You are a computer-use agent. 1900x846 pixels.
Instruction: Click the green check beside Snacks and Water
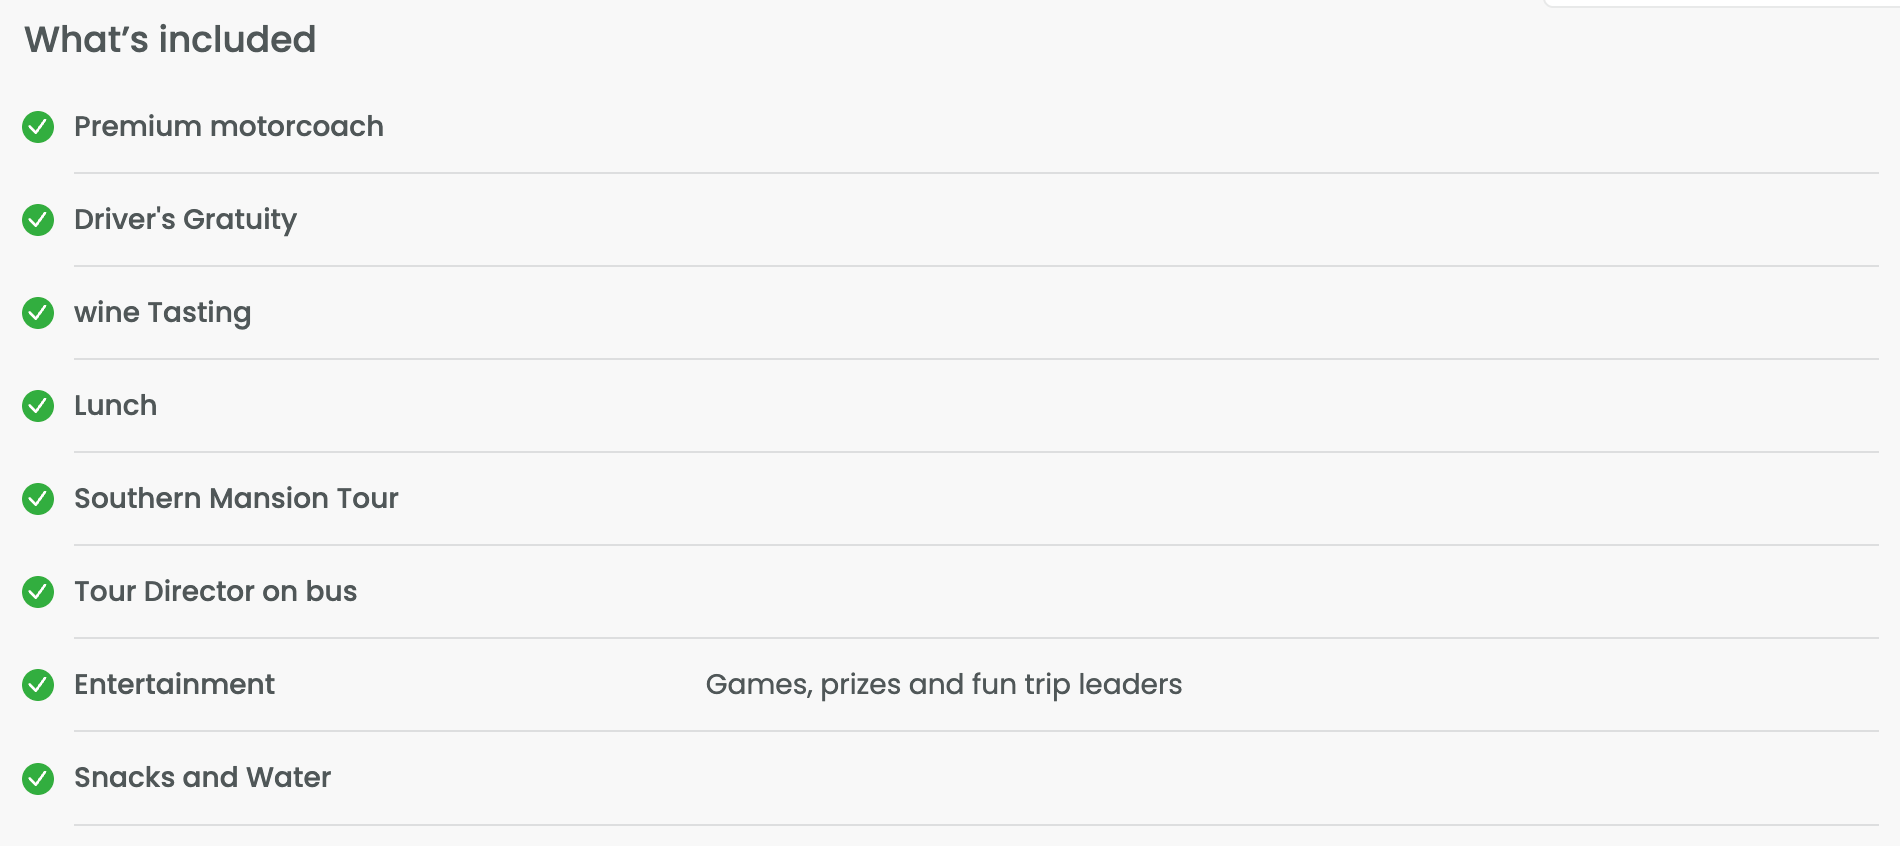pos(38,778)
